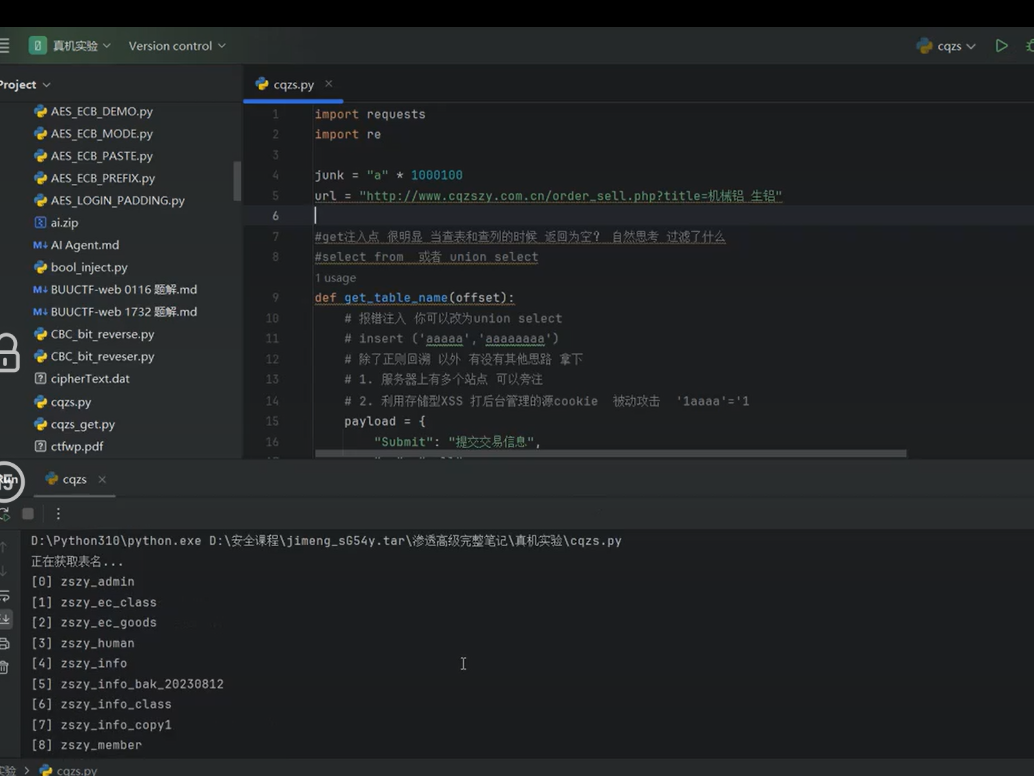Click console path D:\Python310\python.exe line

point(326,541)
